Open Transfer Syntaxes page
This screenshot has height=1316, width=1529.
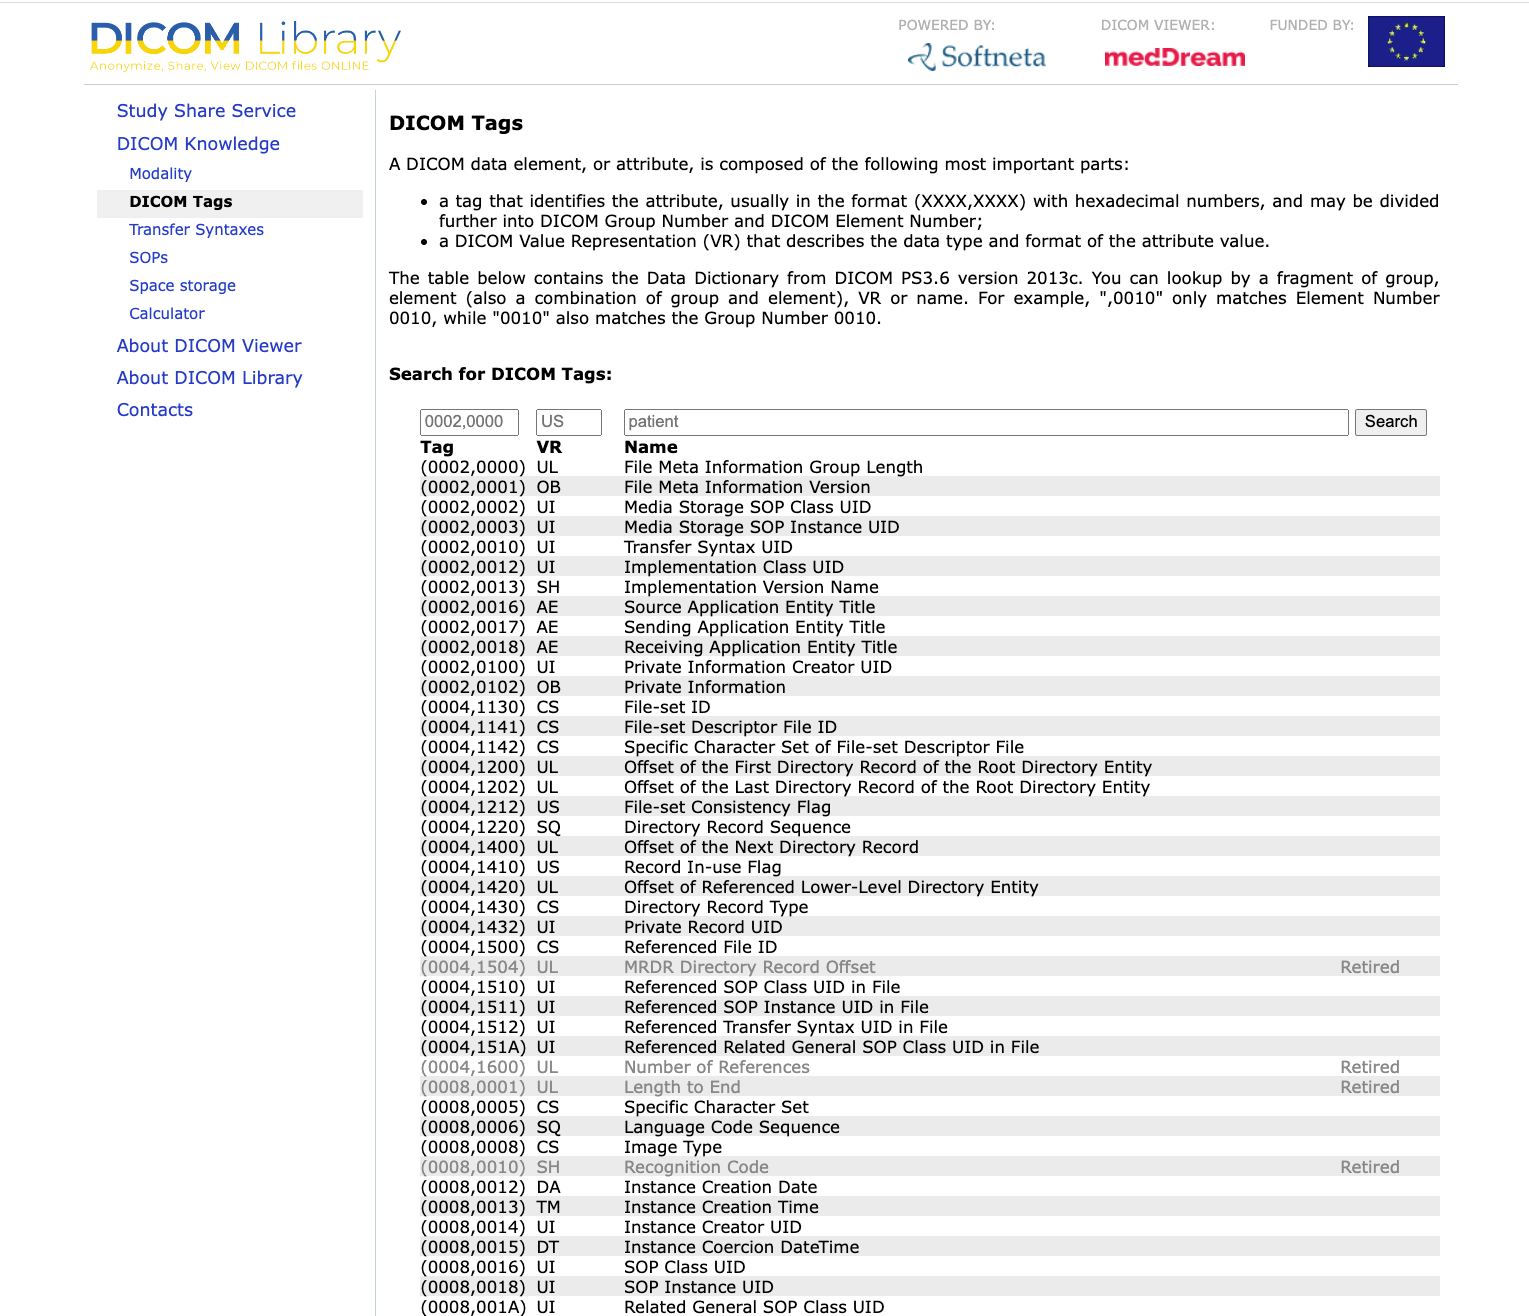pyautogui.click(x=196, y=230)
